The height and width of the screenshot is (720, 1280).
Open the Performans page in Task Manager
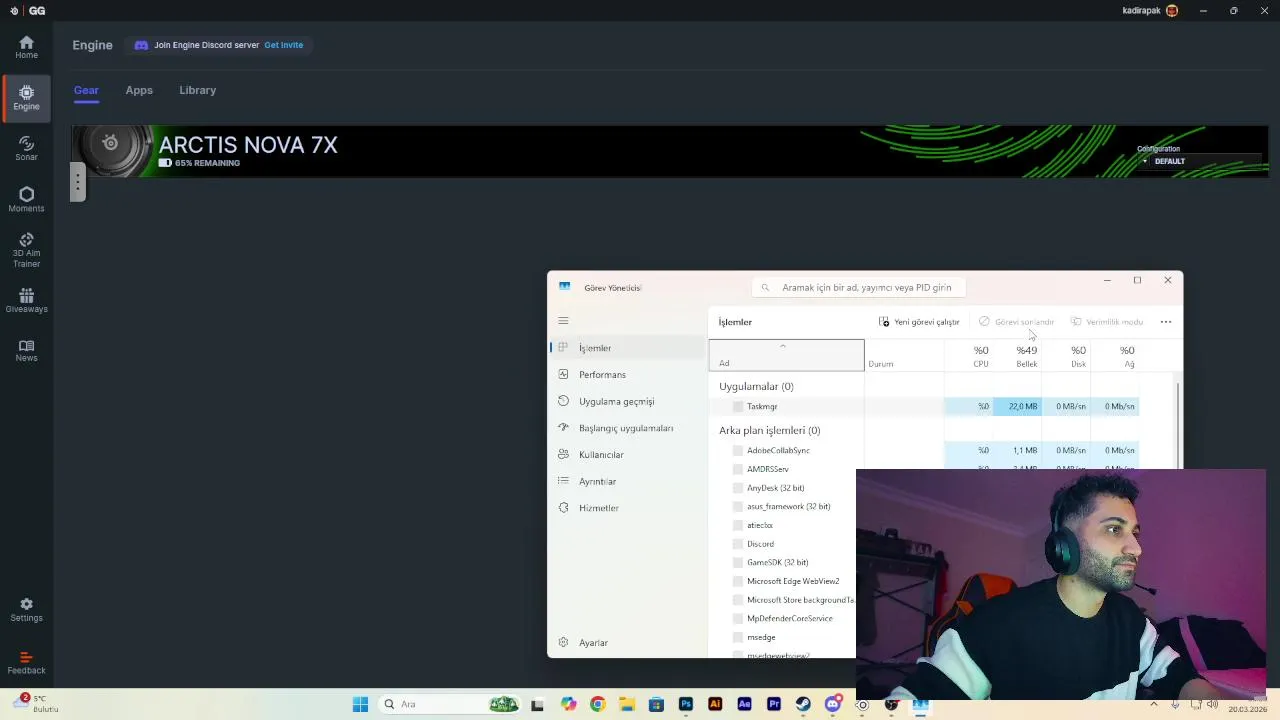pyautogui.click(x=628, y=374)
